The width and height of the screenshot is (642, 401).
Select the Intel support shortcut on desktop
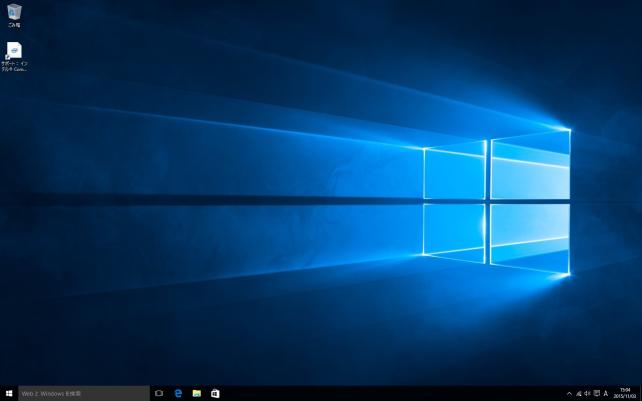(x=14, y=57)
